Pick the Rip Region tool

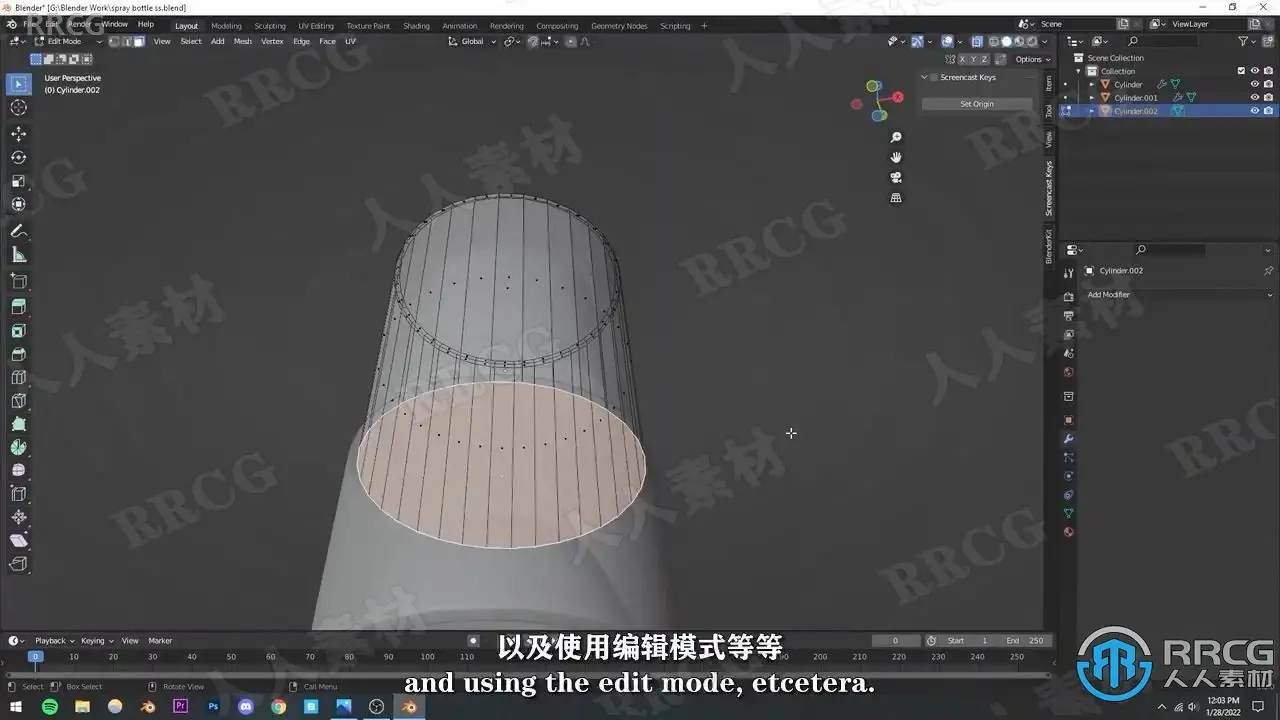(18, 564)
